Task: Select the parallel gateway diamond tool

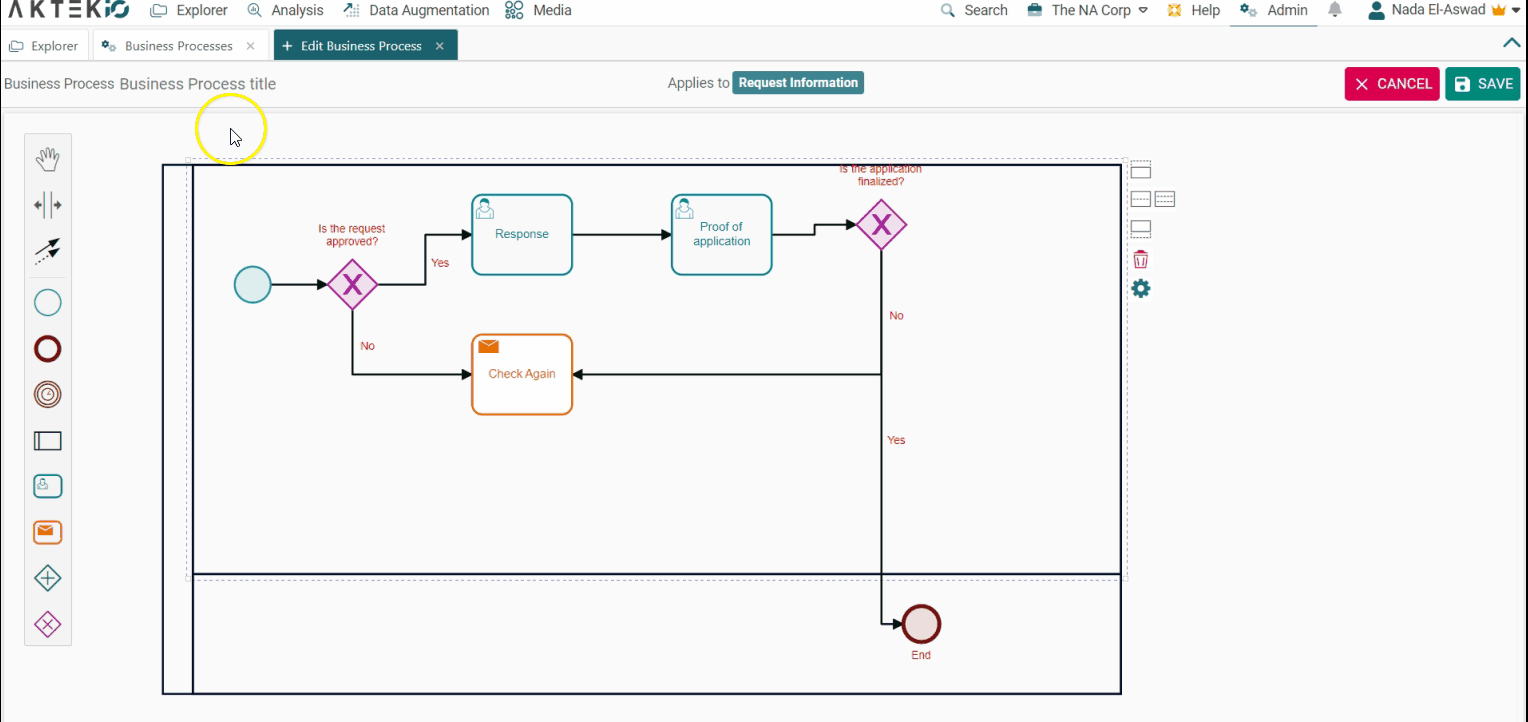Action: click(47, 578)
